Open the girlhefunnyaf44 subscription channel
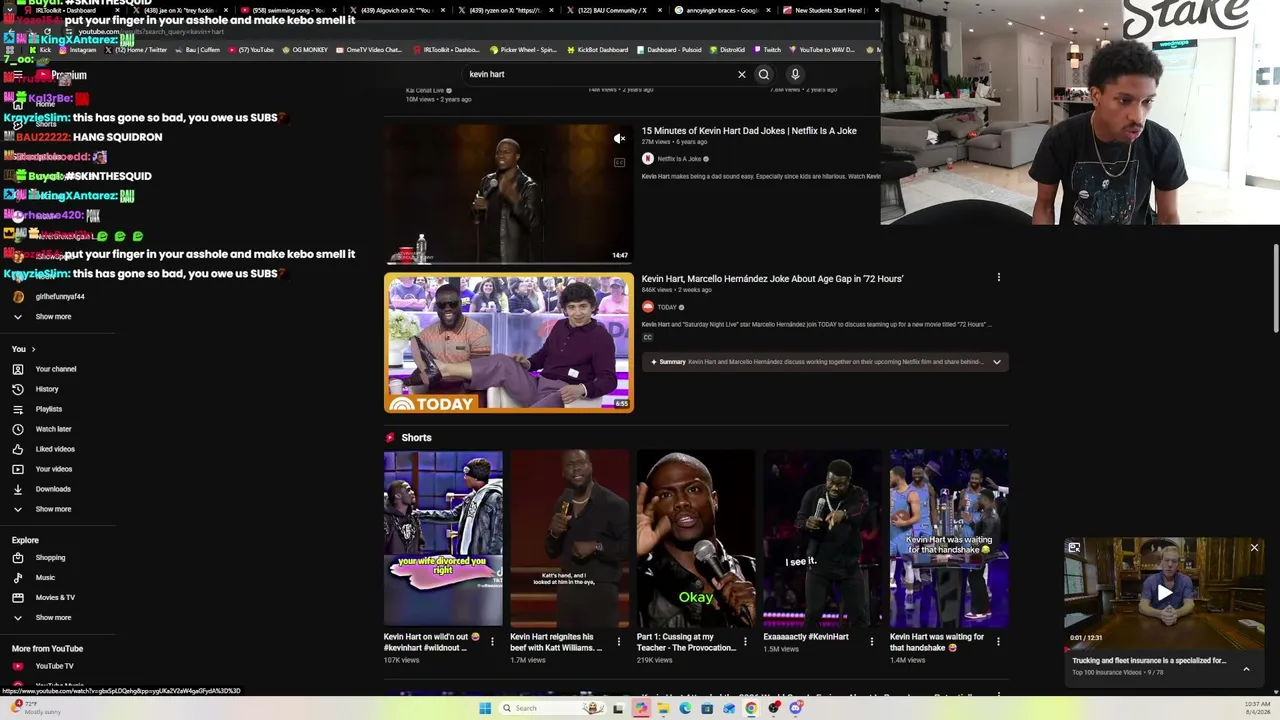 click(60, 297)
